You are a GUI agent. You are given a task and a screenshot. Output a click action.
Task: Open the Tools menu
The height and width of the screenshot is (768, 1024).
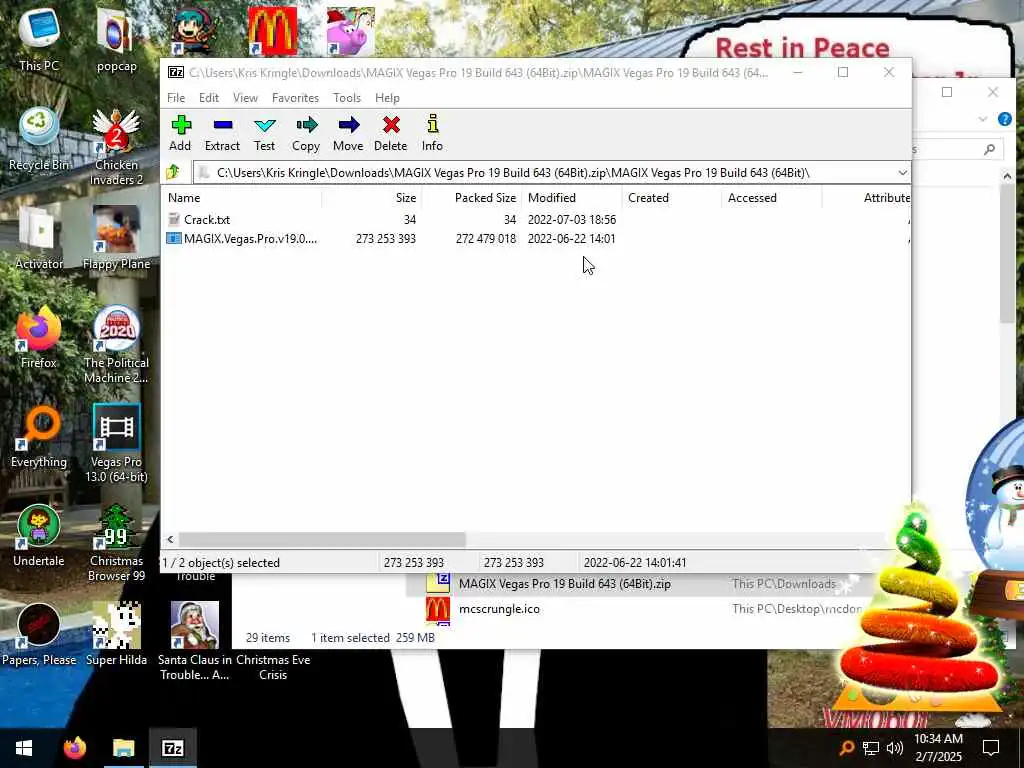[x=347, y=98]
